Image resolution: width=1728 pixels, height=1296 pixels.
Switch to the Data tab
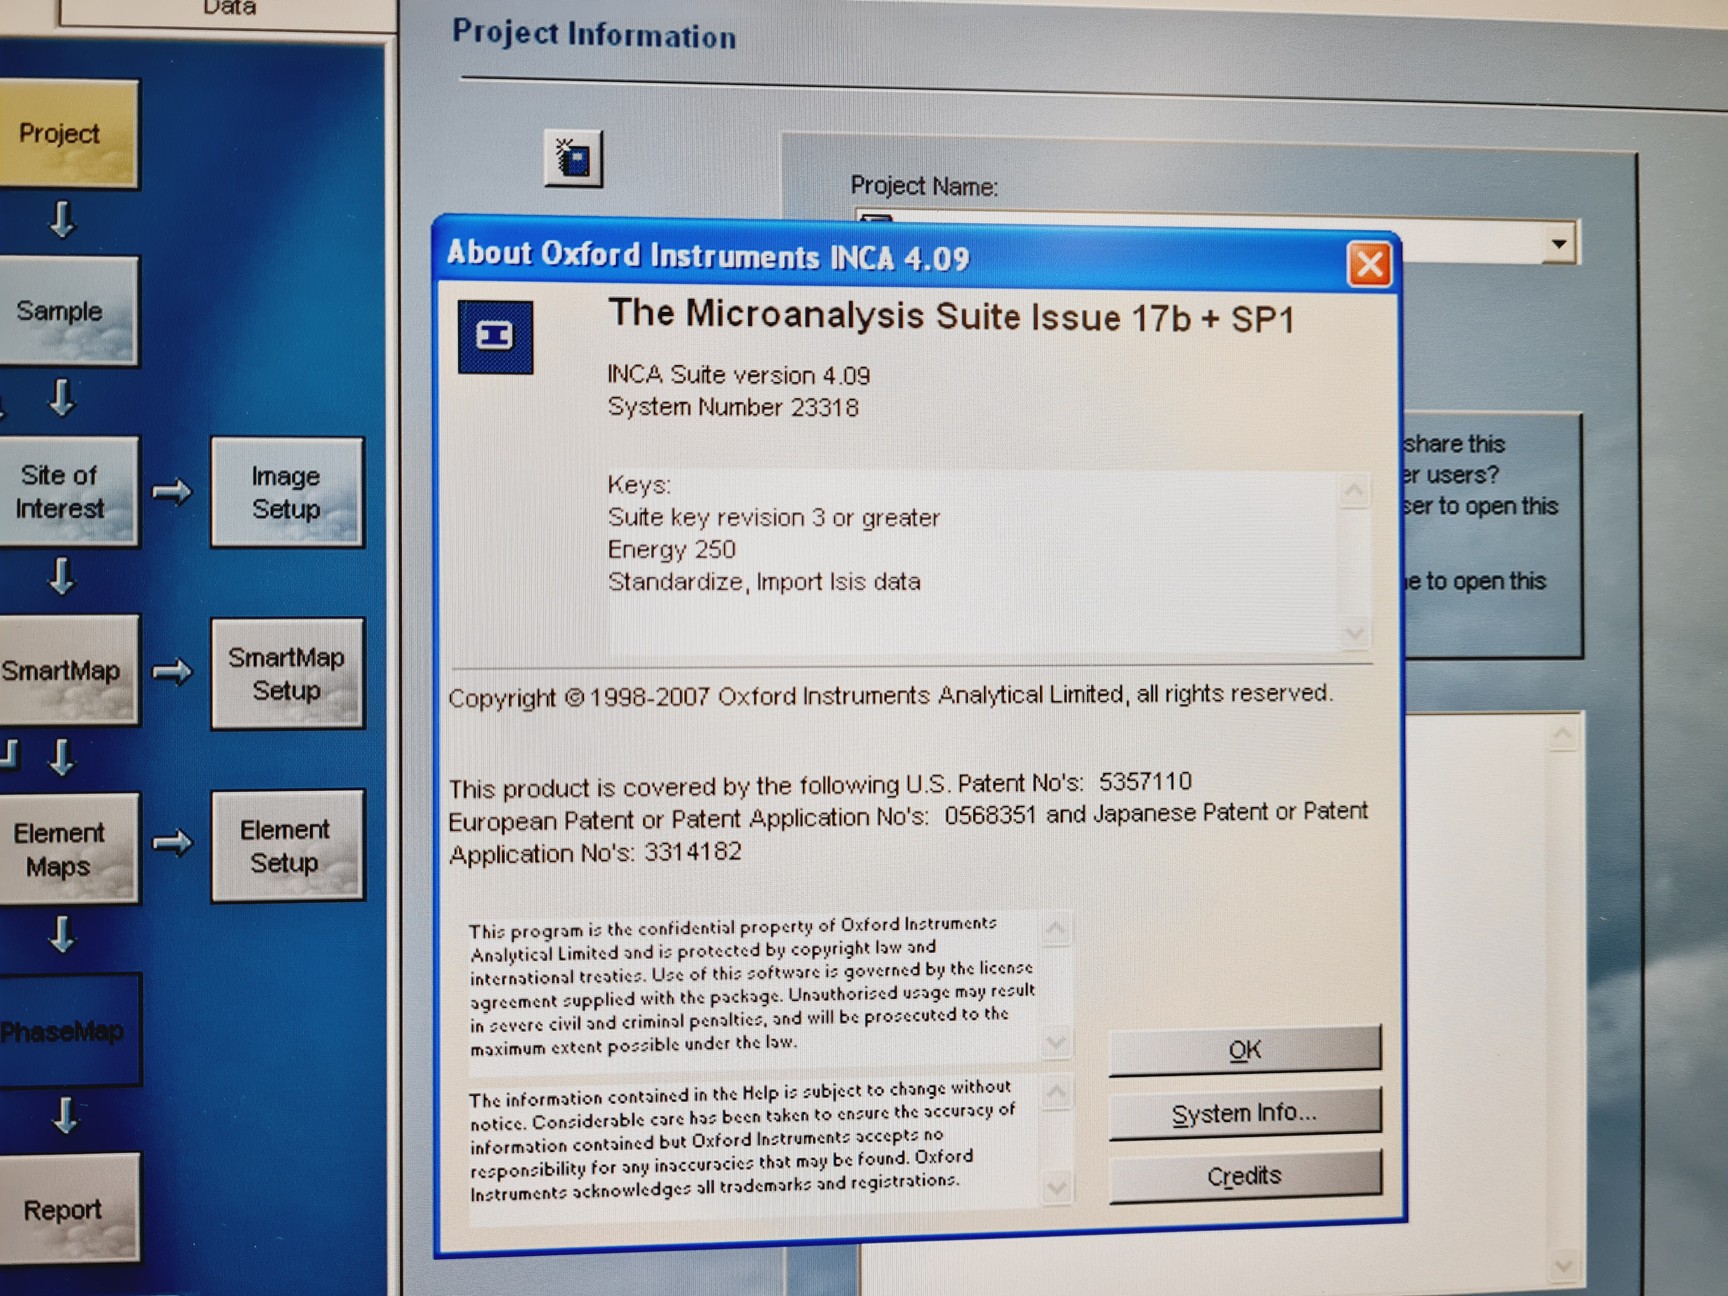tap(229, 10)
